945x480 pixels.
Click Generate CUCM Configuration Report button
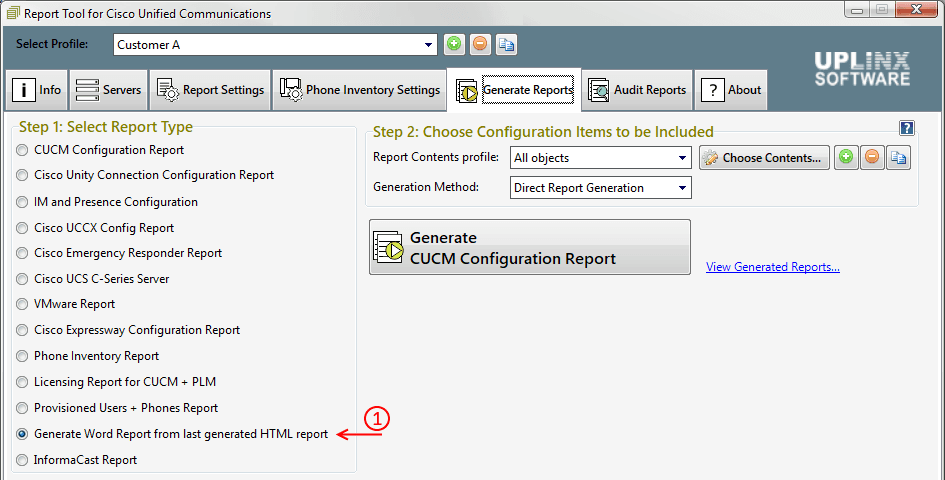point(530,247)
